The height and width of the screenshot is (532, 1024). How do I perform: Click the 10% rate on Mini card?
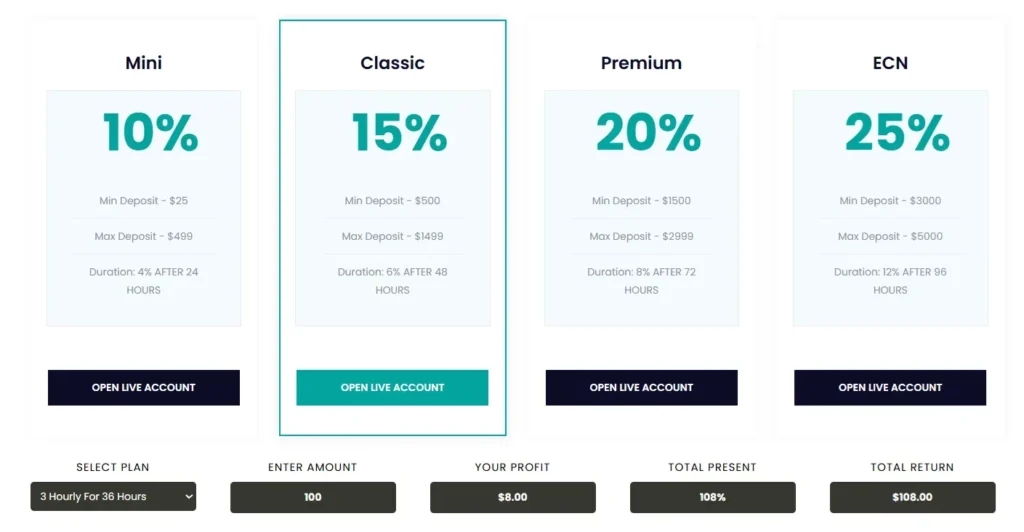[150, 132]
